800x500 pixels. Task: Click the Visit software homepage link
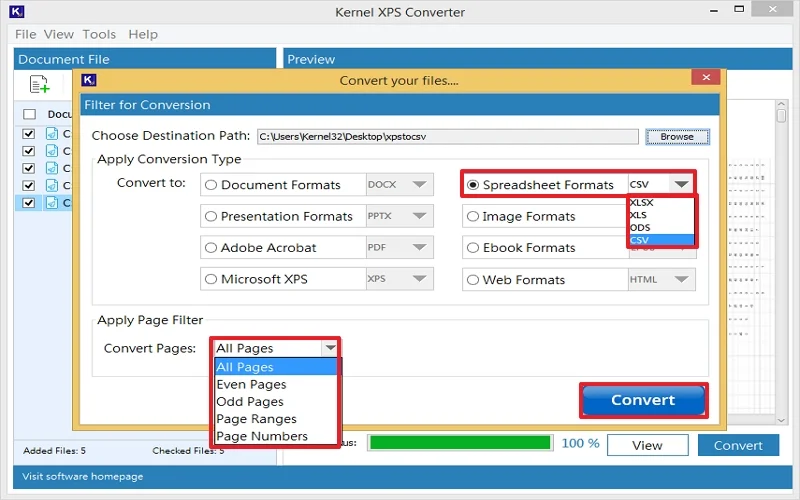tap(83, 476)
